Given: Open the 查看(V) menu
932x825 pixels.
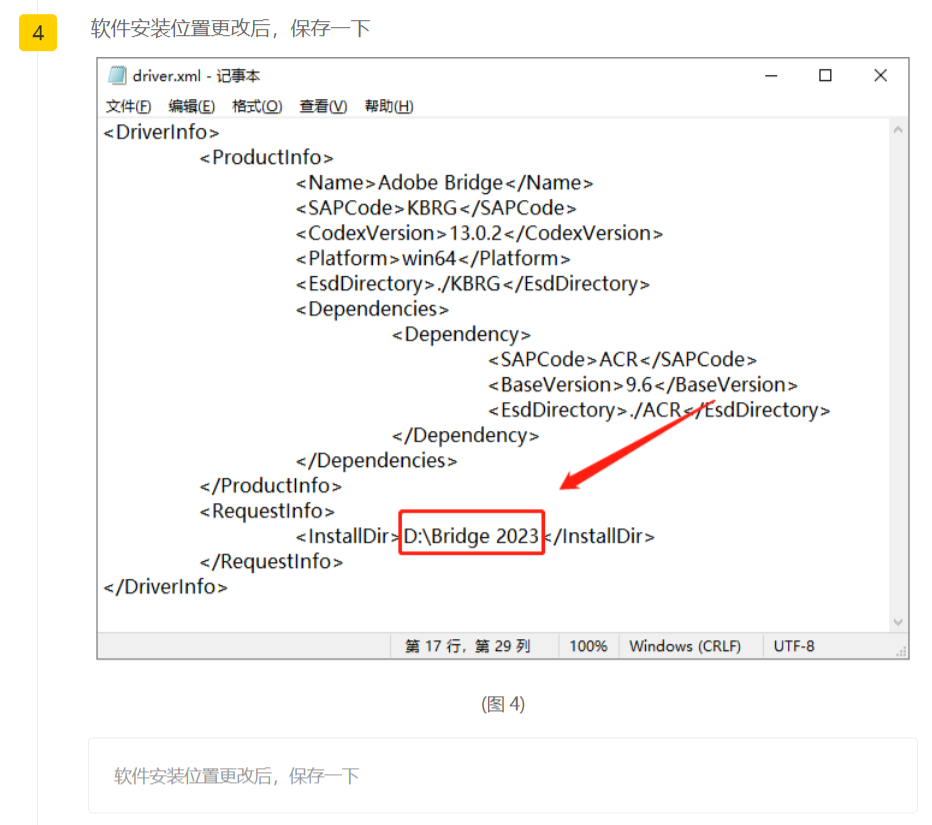Looking at the screenshot, I should click(x=323, y=106).
